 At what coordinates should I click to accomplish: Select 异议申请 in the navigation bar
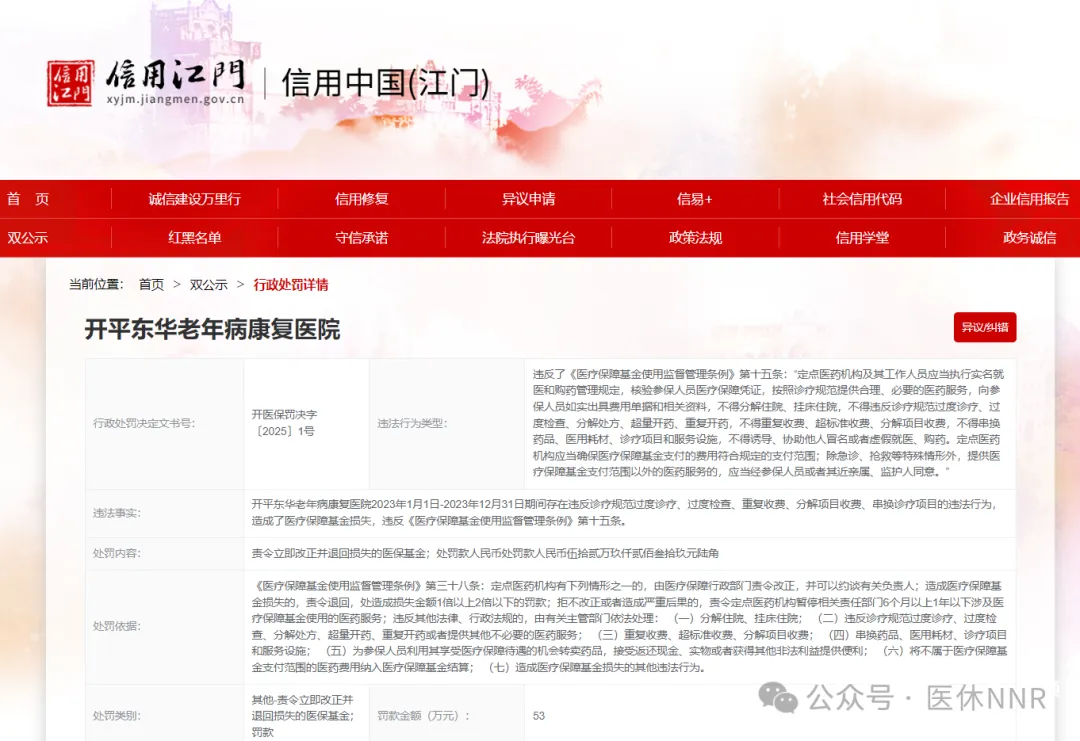(528, 199)
